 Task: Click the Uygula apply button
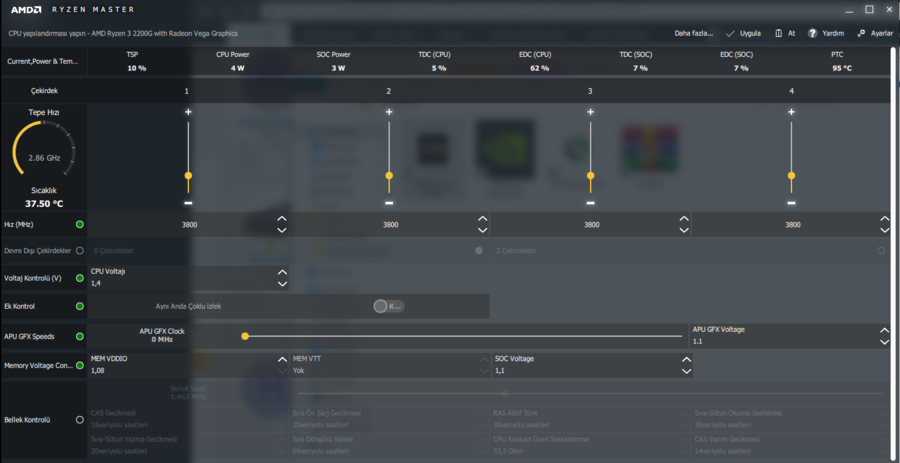click(x=743, y=33)
